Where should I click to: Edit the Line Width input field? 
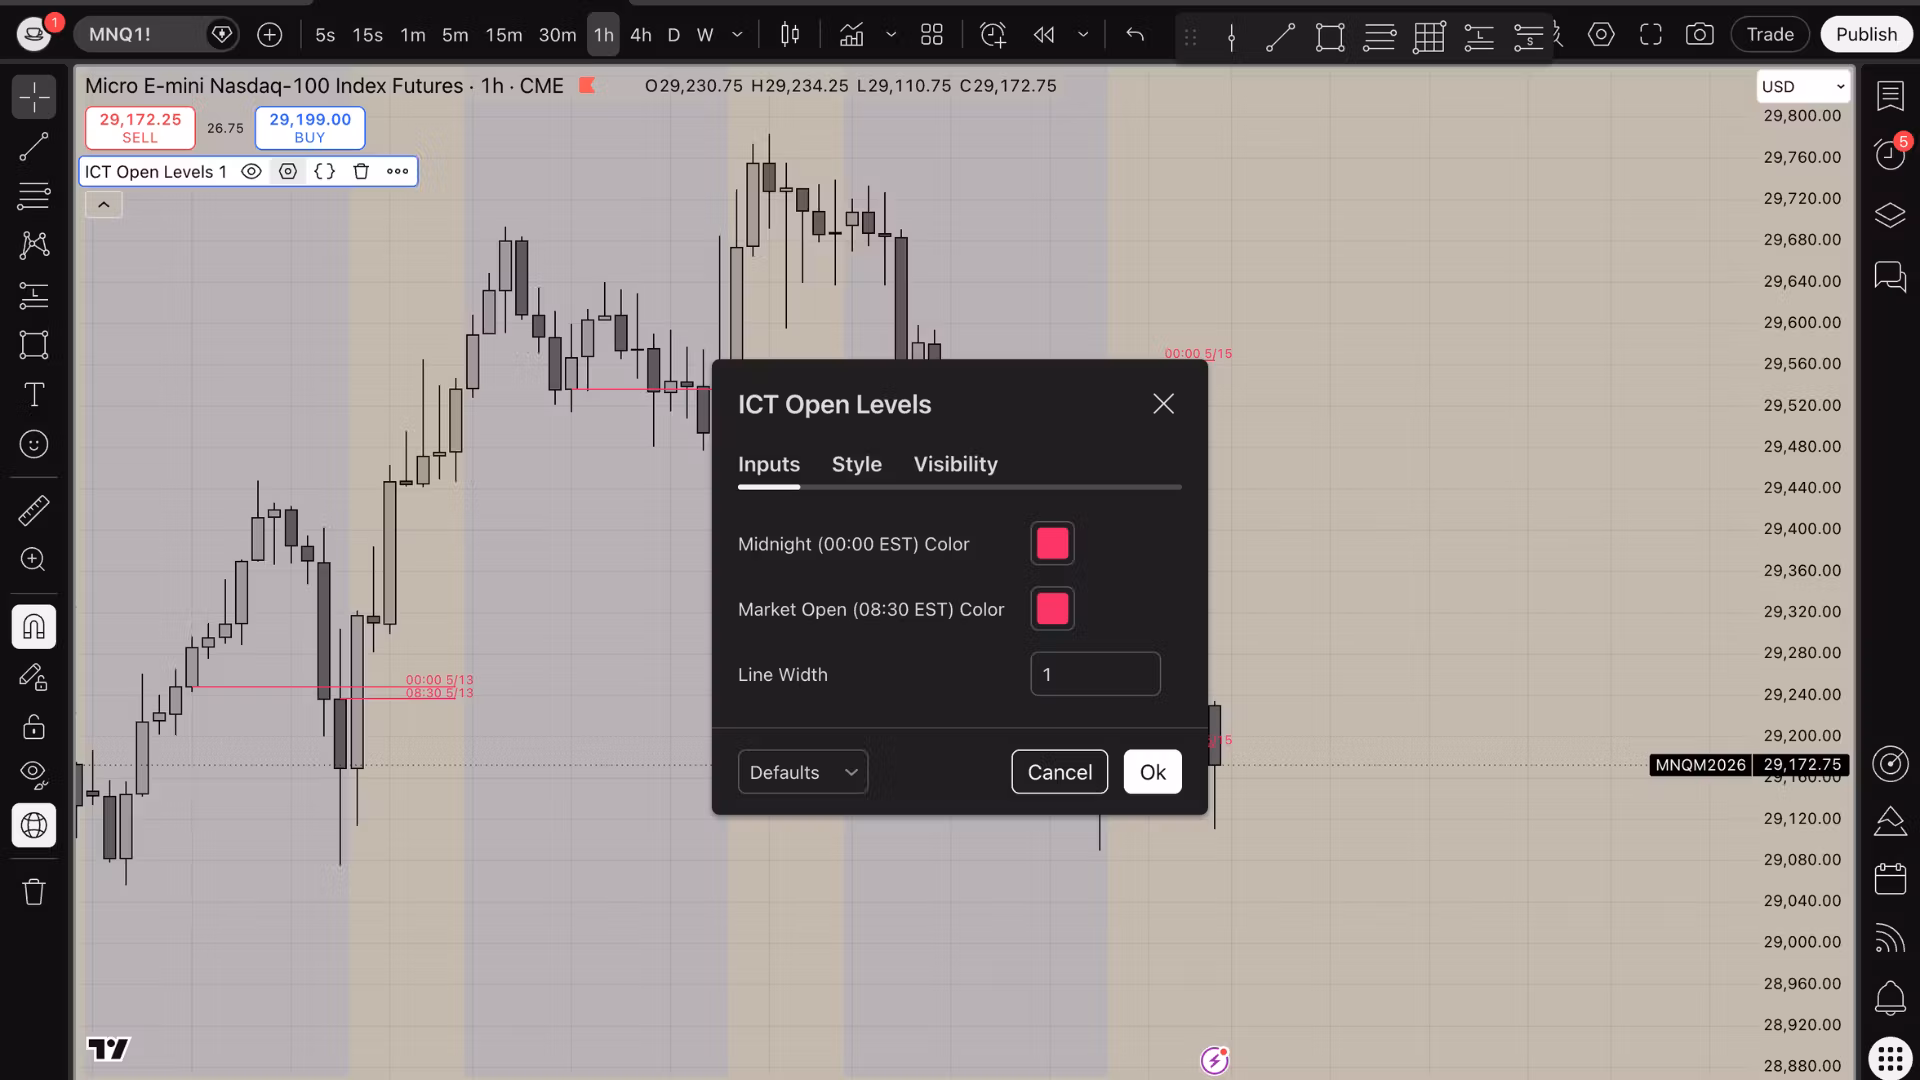click(1096, 675)
